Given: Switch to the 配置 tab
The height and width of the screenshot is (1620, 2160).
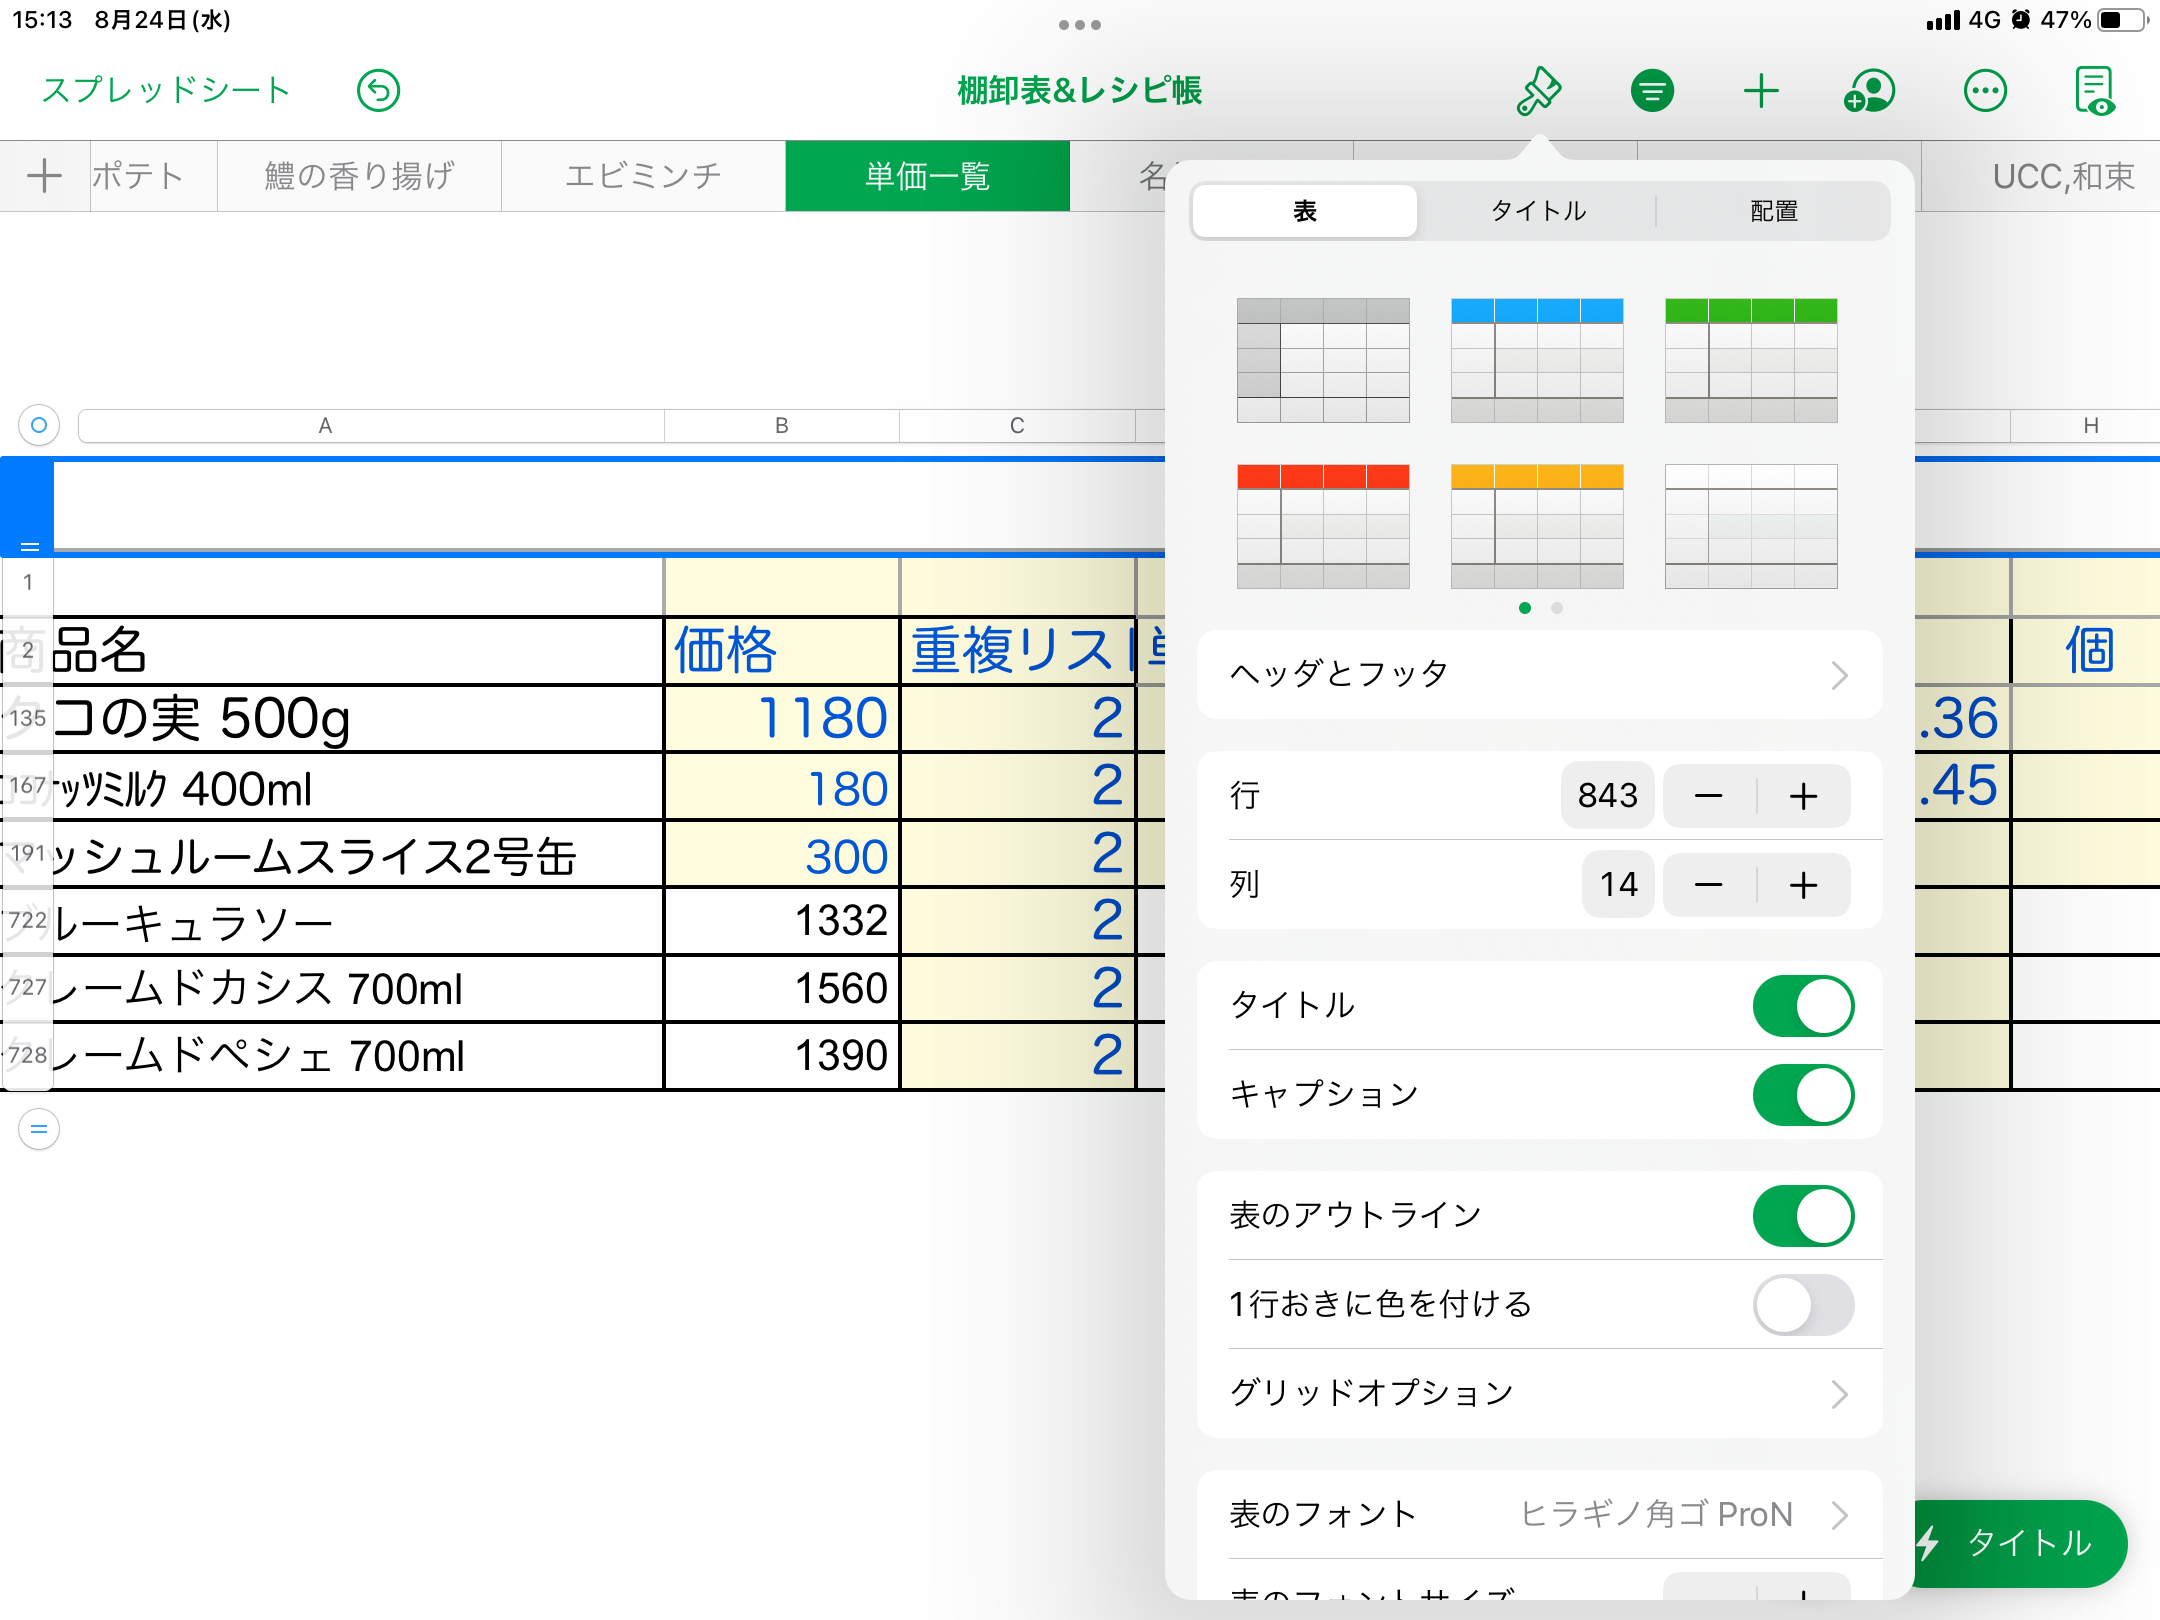Looking at the screenshot, I should (1774, 211).
